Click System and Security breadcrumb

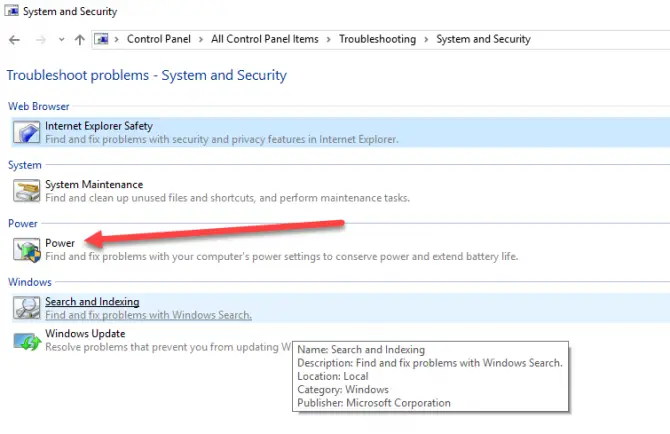pyautogui.click(x=483, y=39)
